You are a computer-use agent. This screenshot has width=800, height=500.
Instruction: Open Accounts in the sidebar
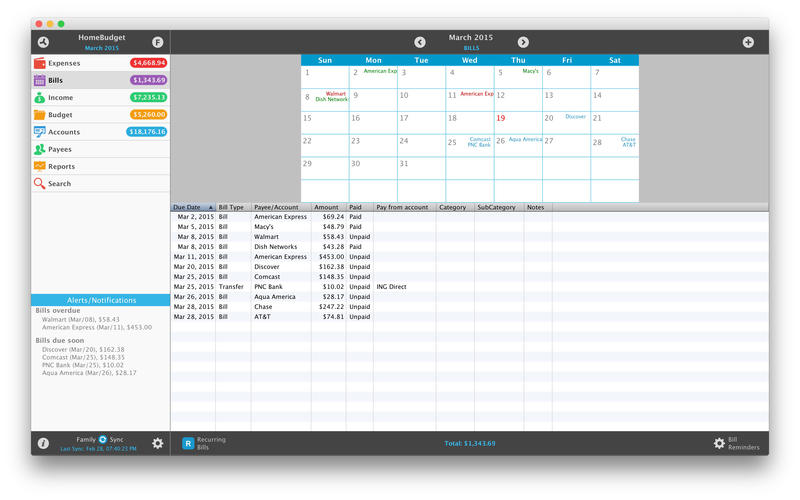63,132
